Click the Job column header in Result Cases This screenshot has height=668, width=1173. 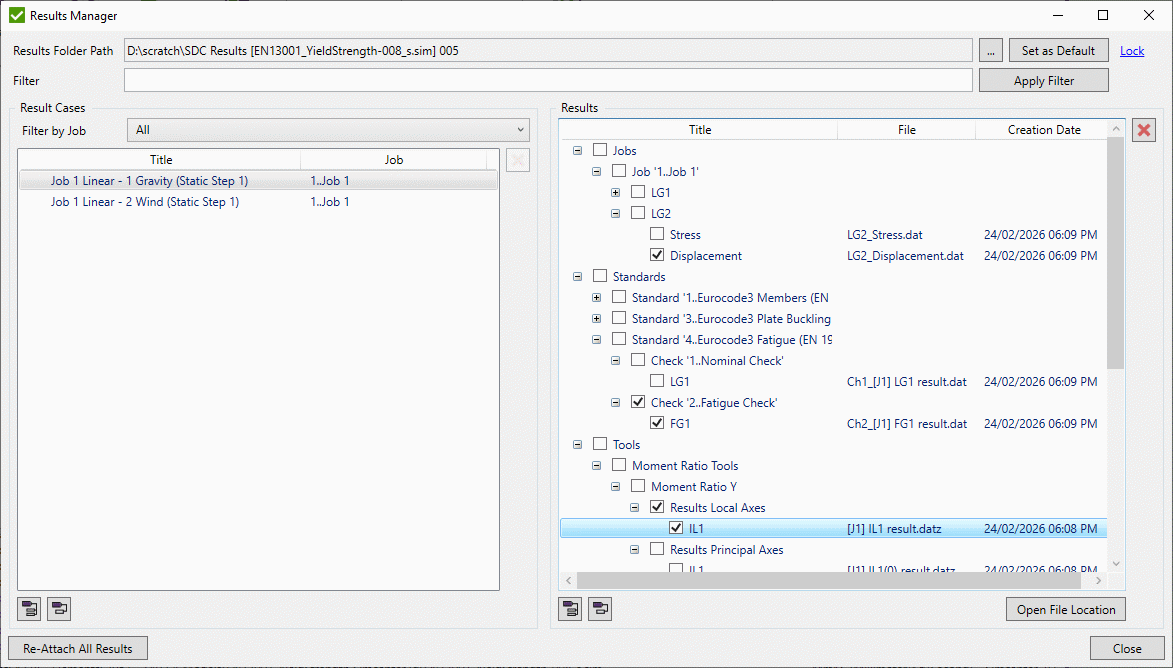(x=393, y=159)
